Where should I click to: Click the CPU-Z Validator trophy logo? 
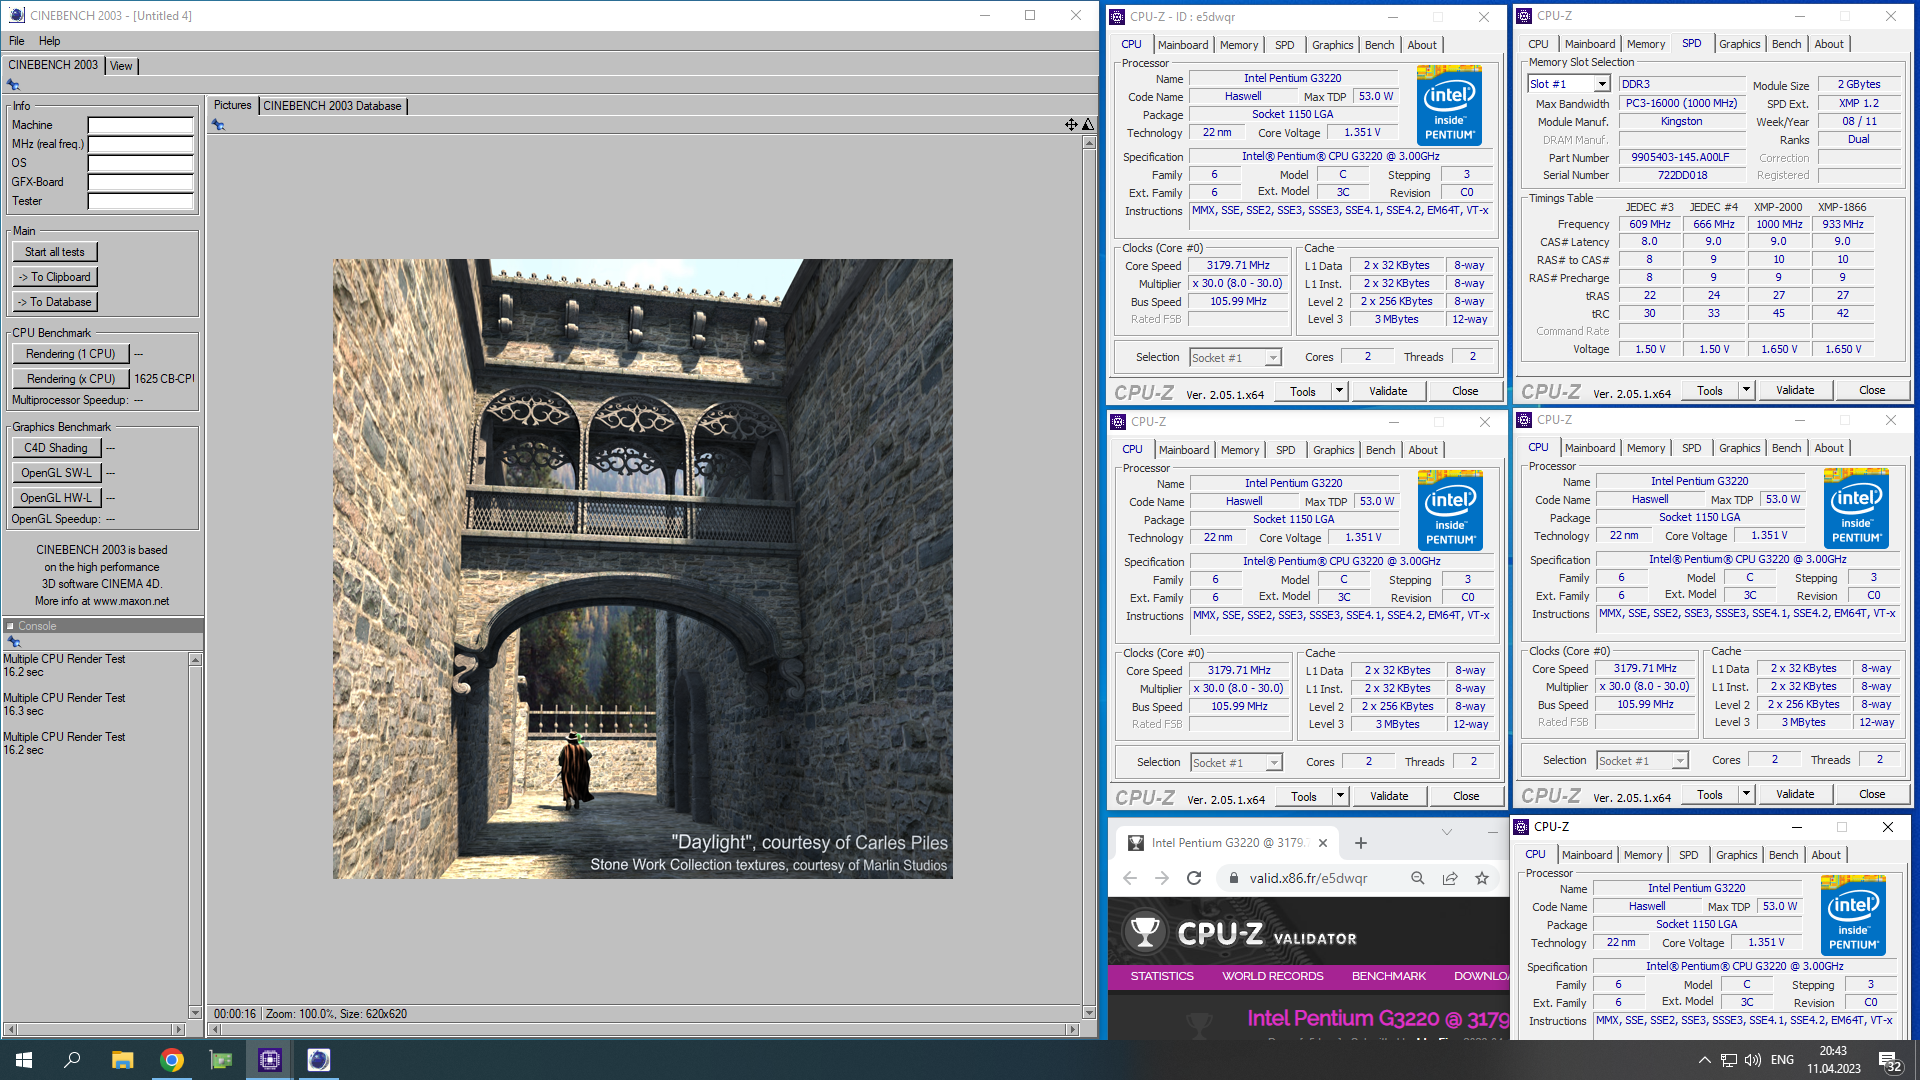coord(1145,932)
